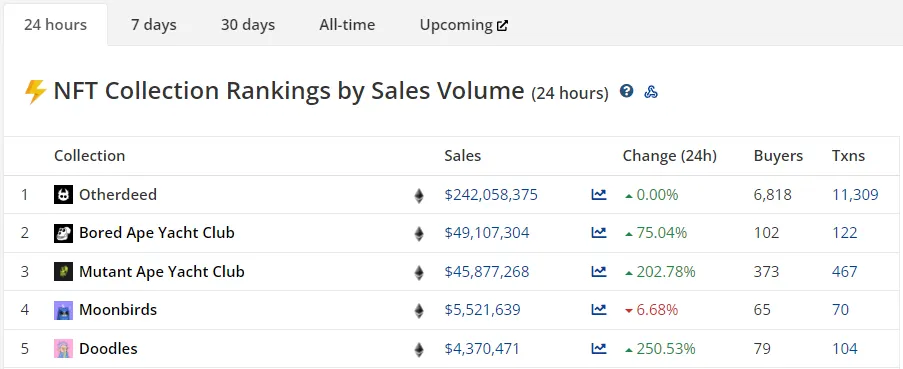
Task: Click Otherdeed sales amount $242,058,375
Action: click(x=491, y=195)
